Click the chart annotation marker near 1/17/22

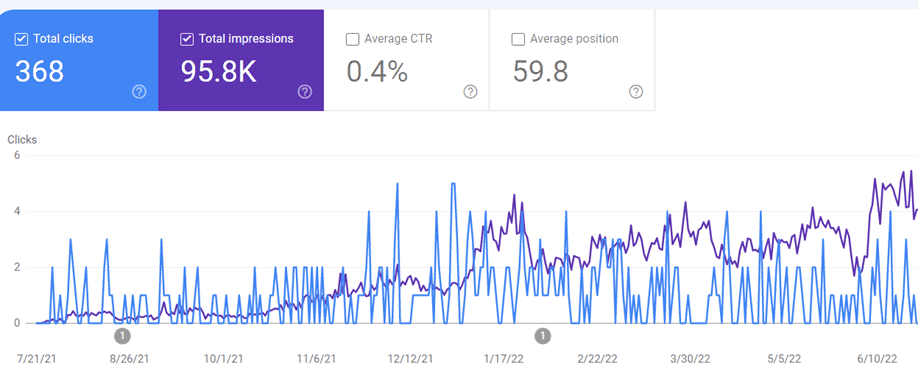pyautogui.click(x=543, y=336)
